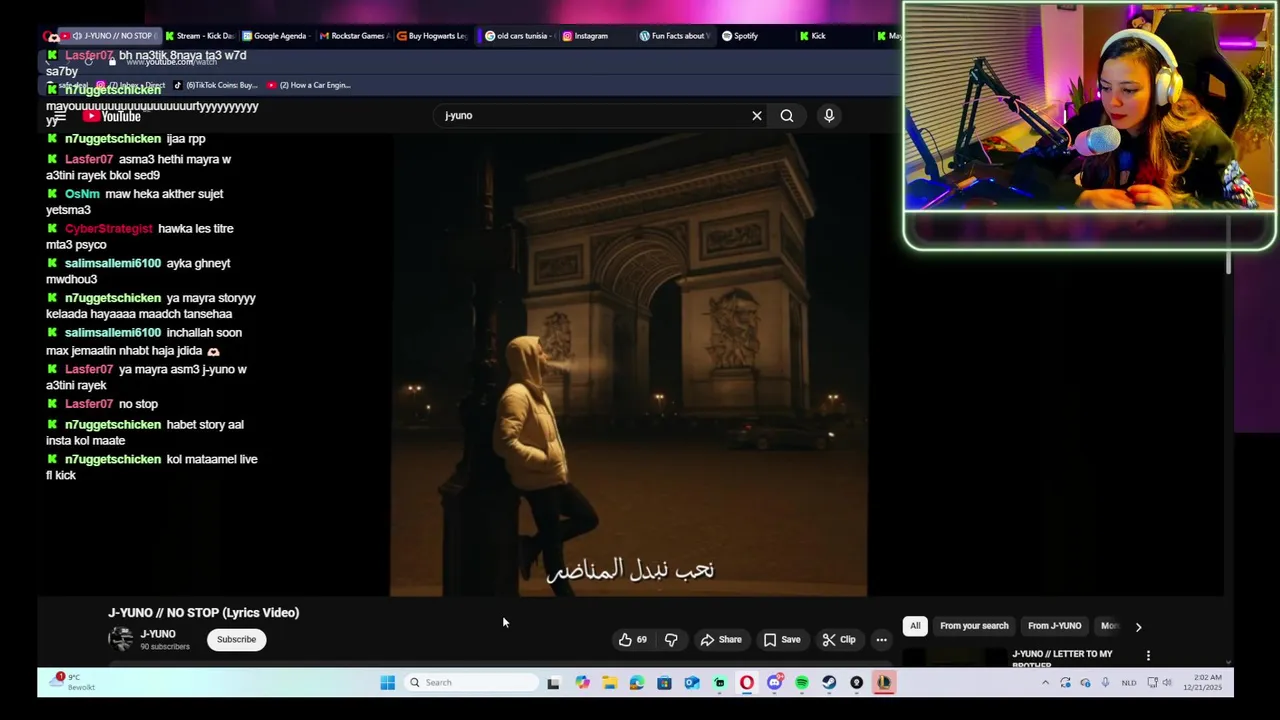Clear the j-yuno search box text
This screenshot has height=720, width=1280.
(757, 116)
